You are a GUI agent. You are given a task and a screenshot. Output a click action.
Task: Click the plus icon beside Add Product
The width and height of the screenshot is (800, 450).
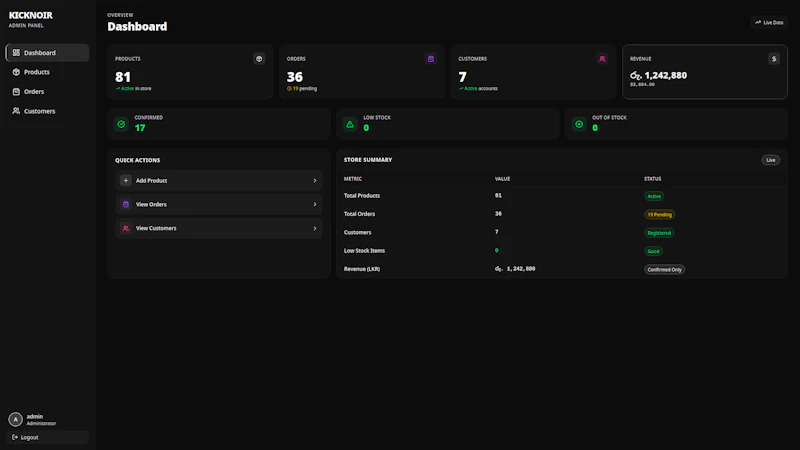(x=126, y=181)
